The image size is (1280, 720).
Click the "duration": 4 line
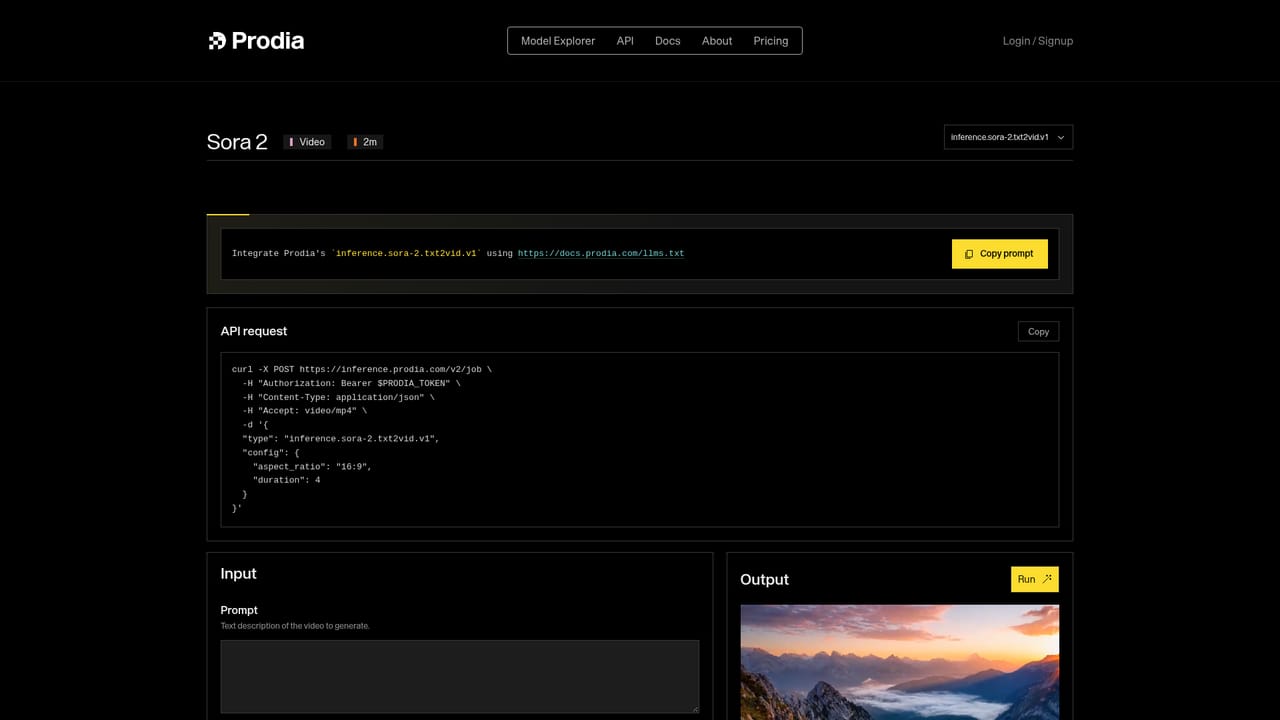tap(286, 480)
